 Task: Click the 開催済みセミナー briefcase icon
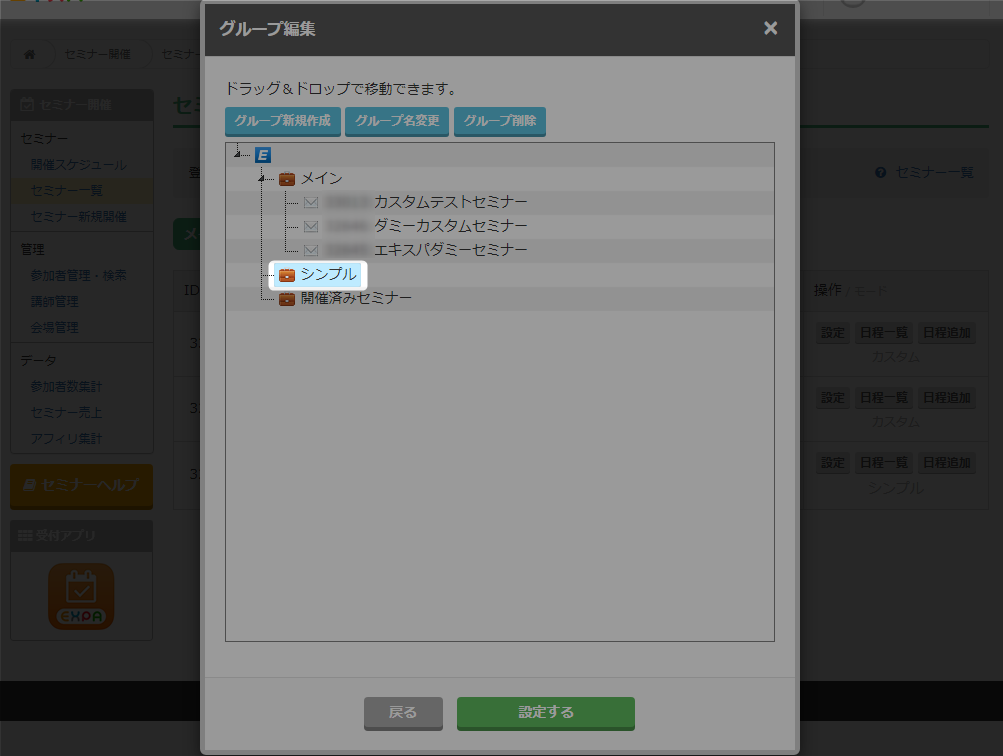click(x=287, y=299)
